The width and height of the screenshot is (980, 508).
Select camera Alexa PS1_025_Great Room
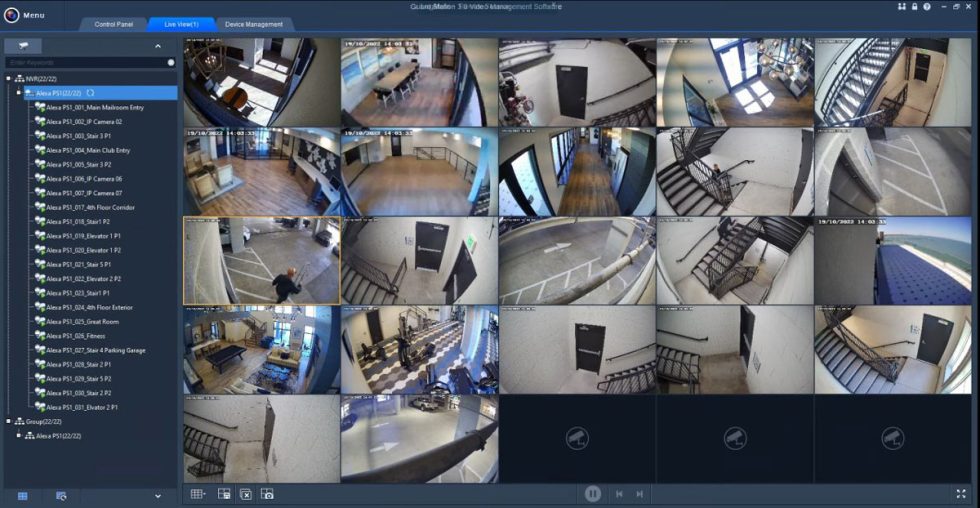(82, 322)
